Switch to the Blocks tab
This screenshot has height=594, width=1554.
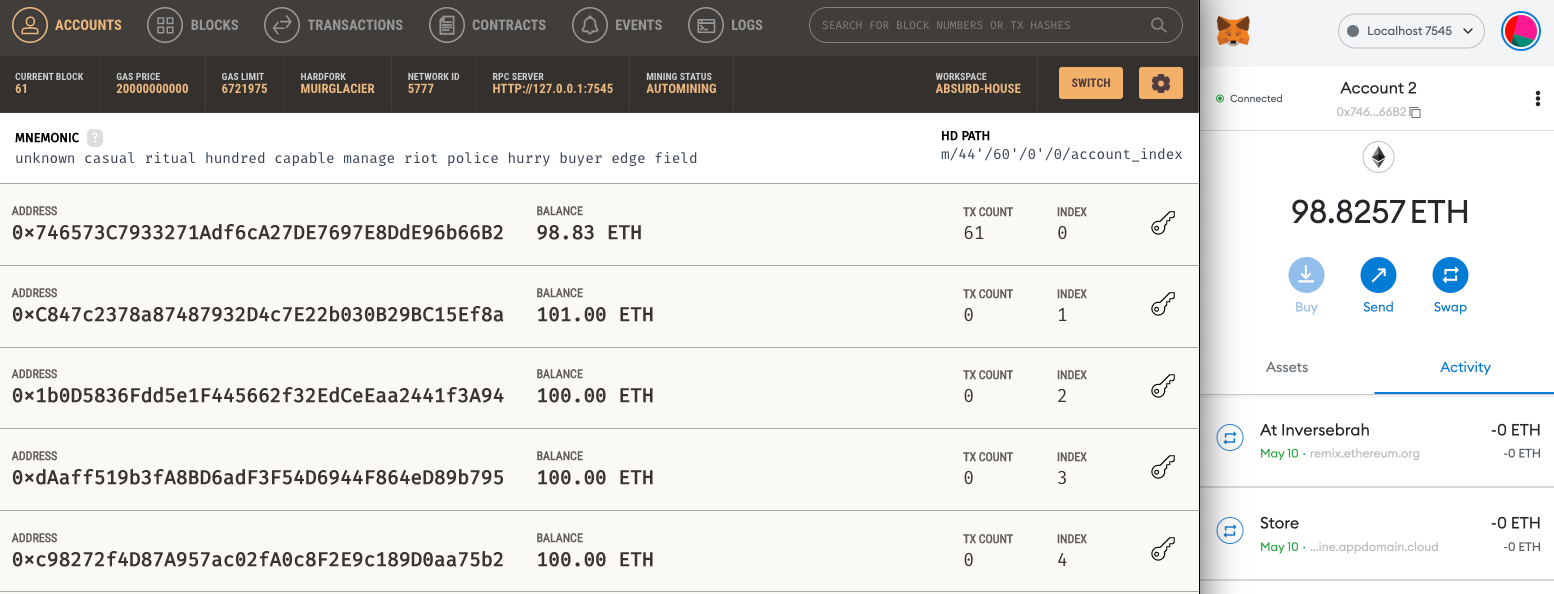coord(193,25)
